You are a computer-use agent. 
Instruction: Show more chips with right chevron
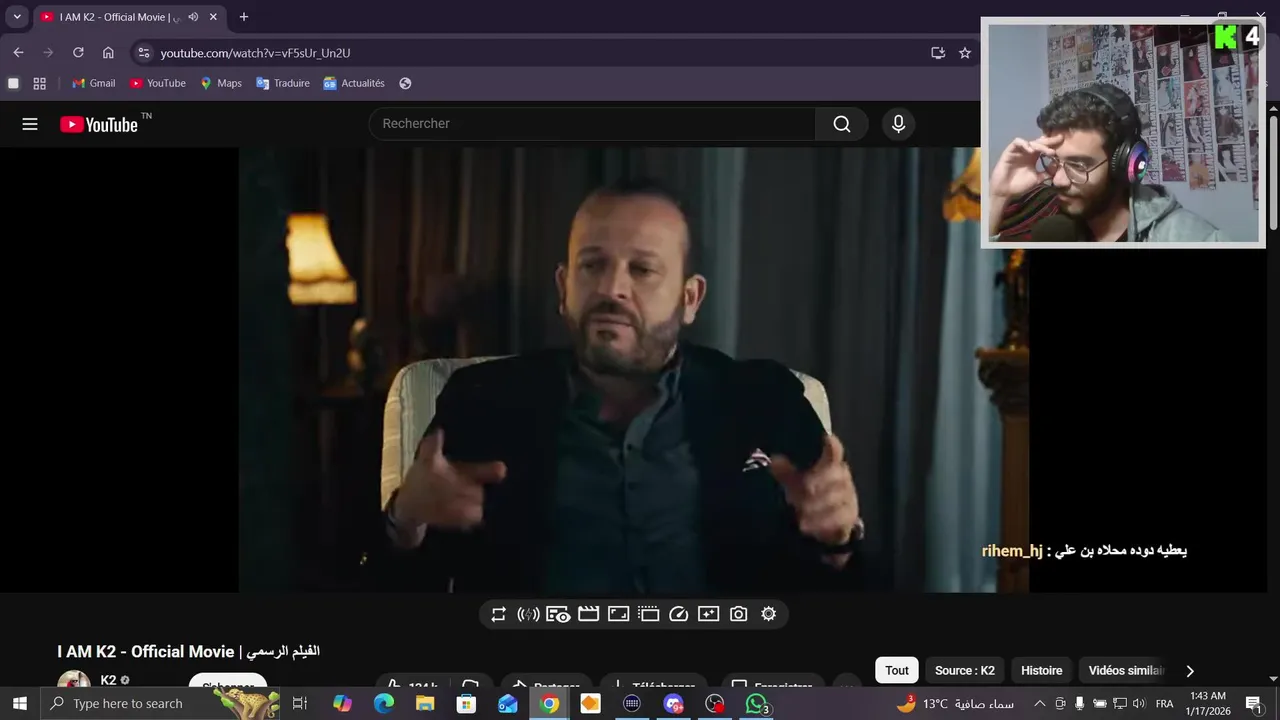coord(1189,671)
